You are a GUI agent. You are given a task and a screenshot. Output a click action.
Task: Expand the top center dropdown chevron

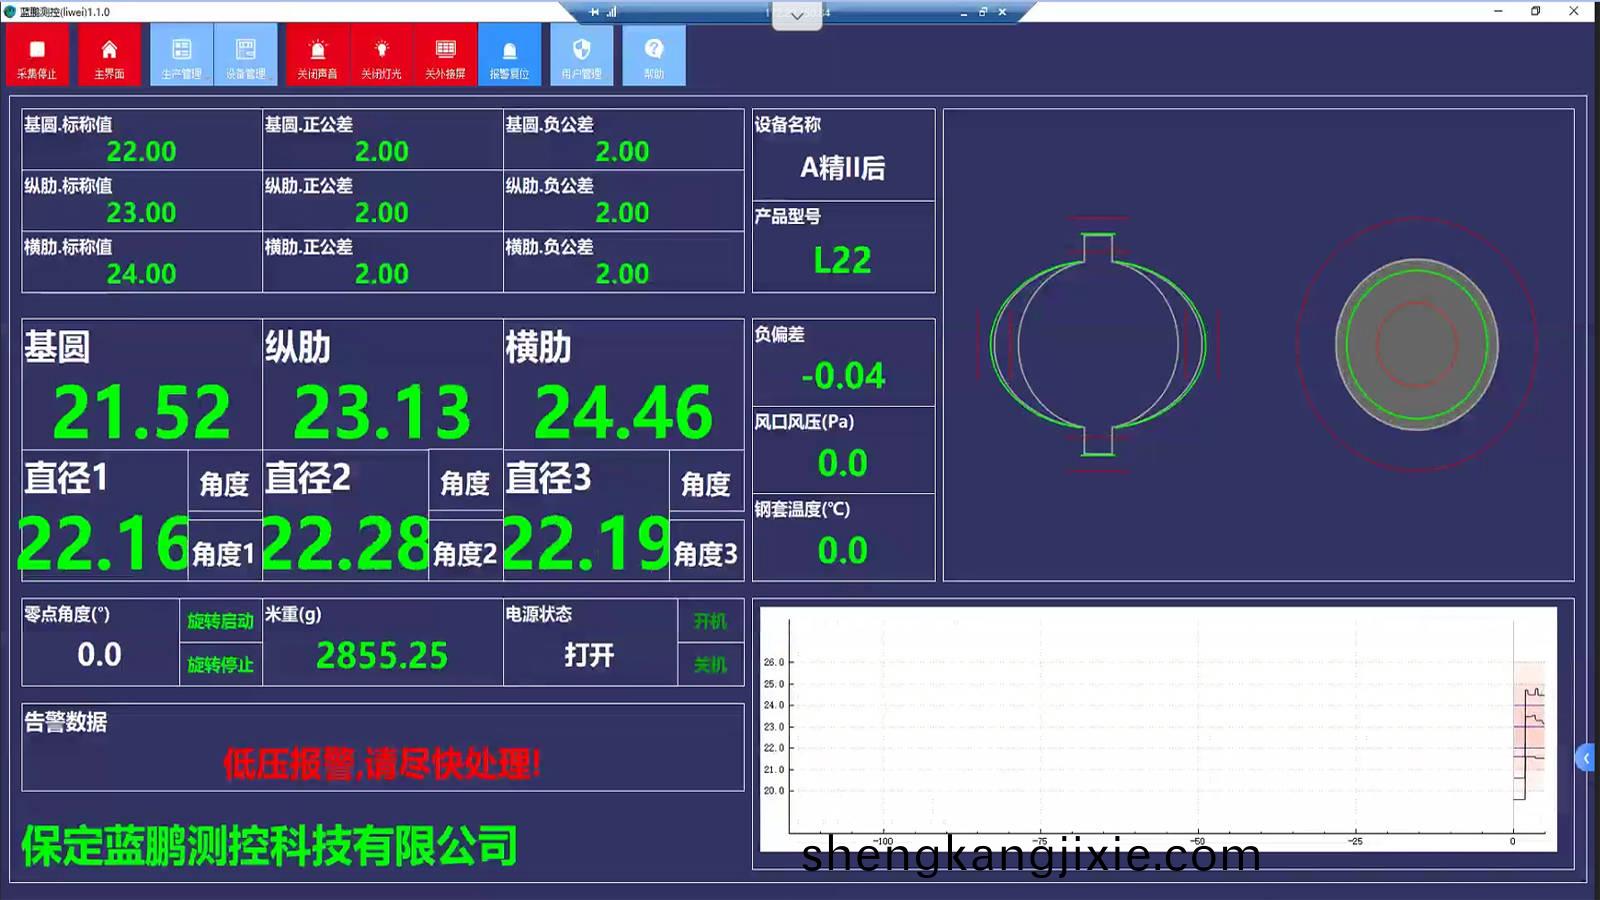797,16
